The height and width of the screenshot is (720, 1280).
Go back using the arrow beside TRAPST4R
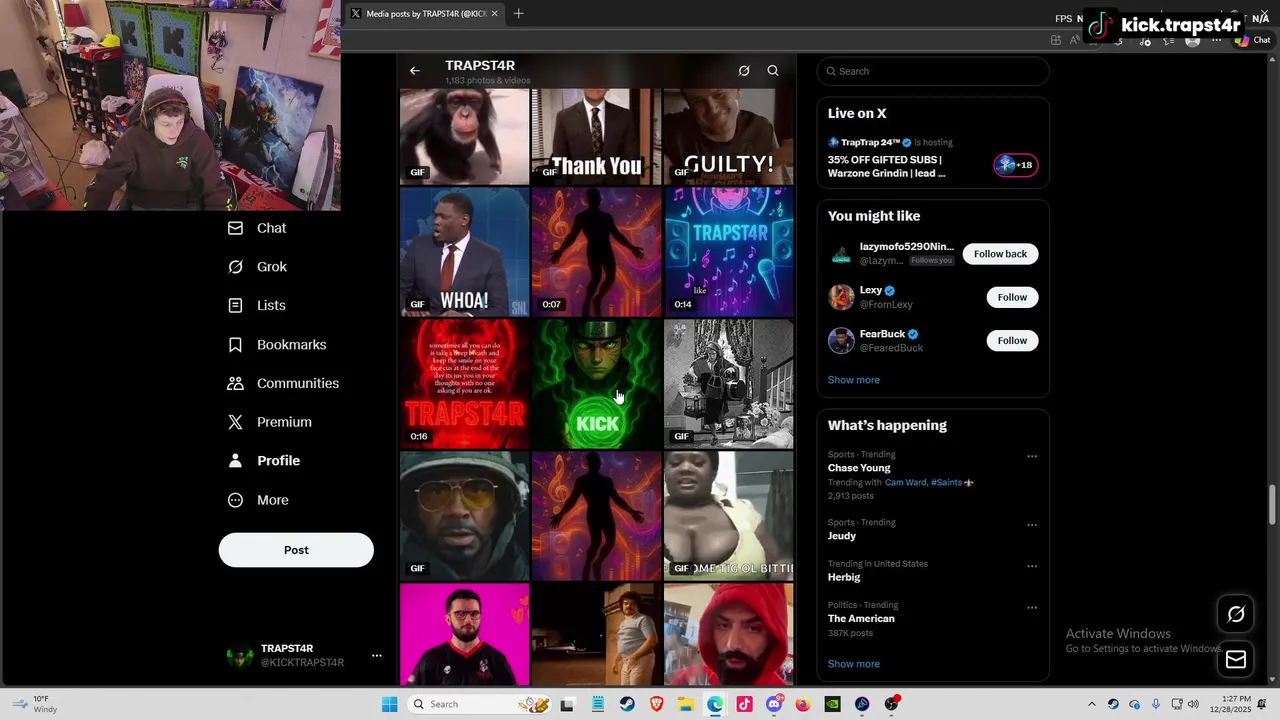point(415,71)
